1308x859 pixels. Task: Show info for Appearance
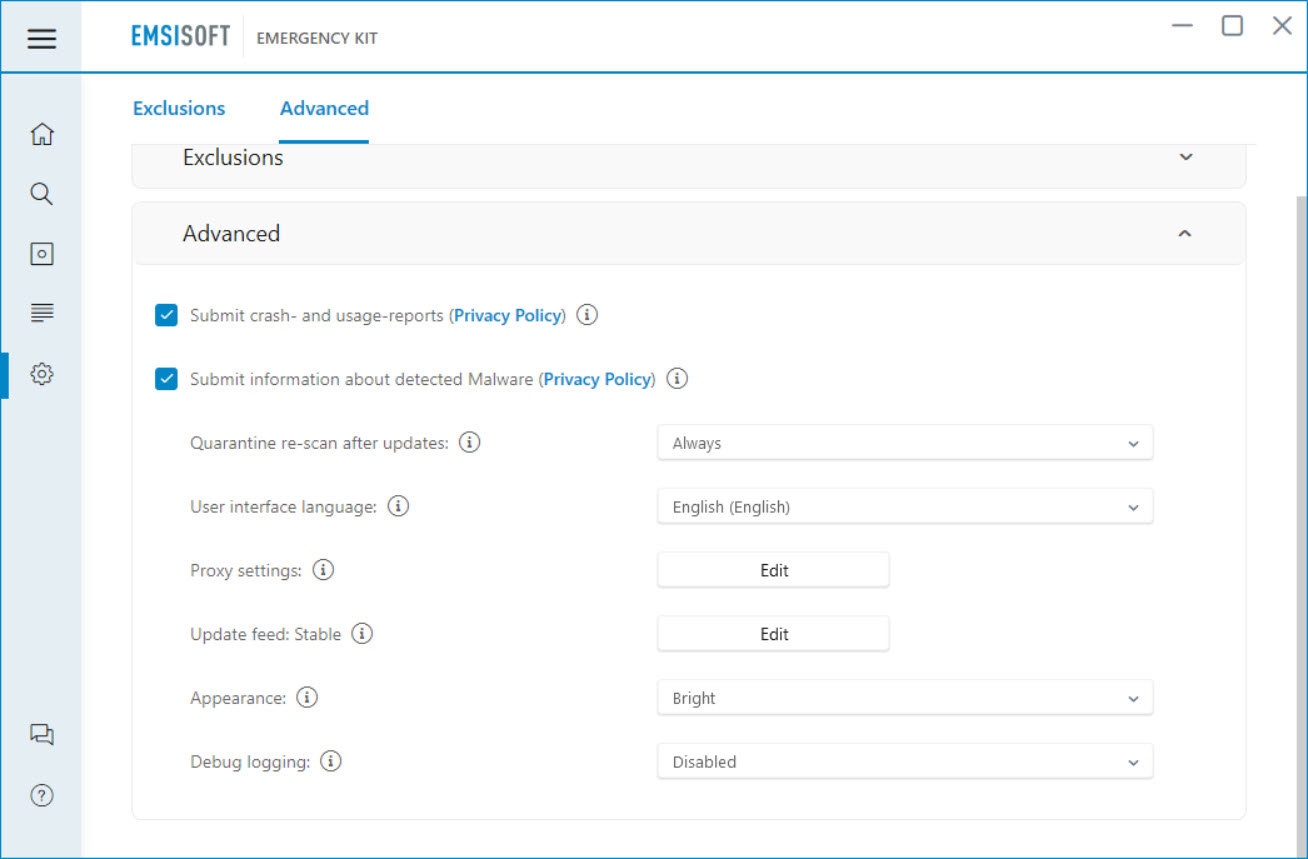pyautogui.click(x=307, y=697)
